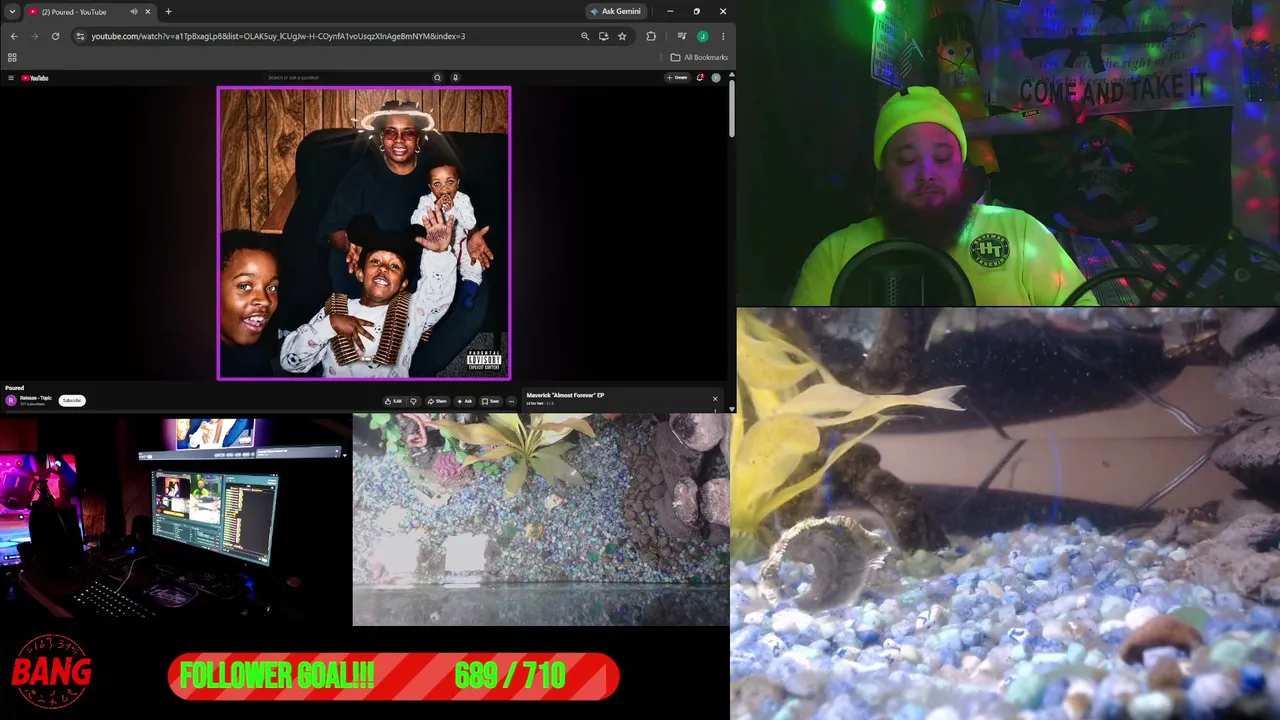Viewport: 1280px width, 720px height.
Task: Go back to the previous page
Action: (14, 36)
